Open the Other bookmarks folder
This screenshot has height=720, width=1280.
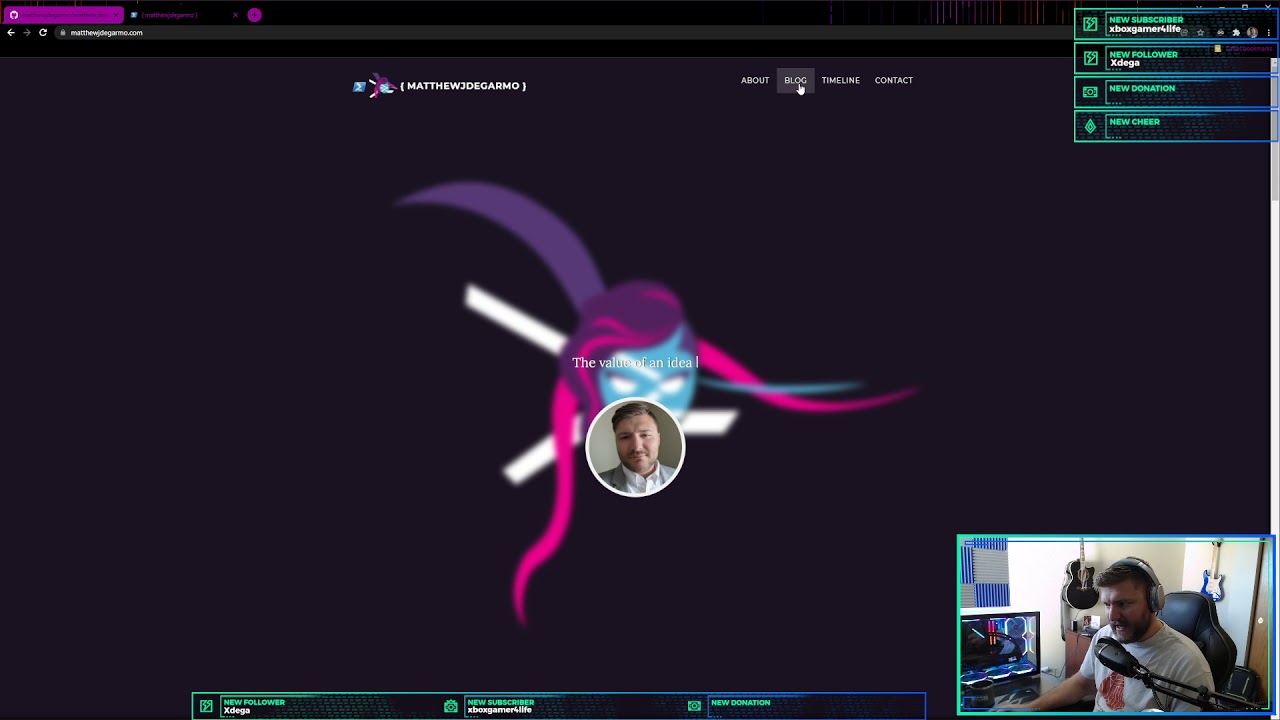tap(1245, 48)
